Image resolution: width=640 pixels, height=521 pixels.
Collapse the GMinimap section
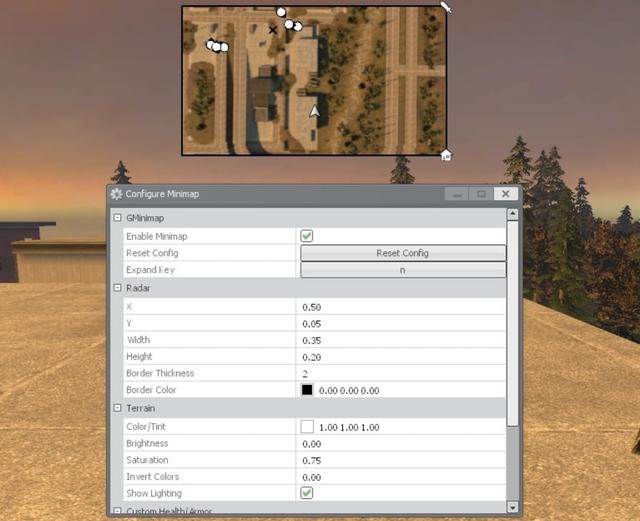[117, 218]
